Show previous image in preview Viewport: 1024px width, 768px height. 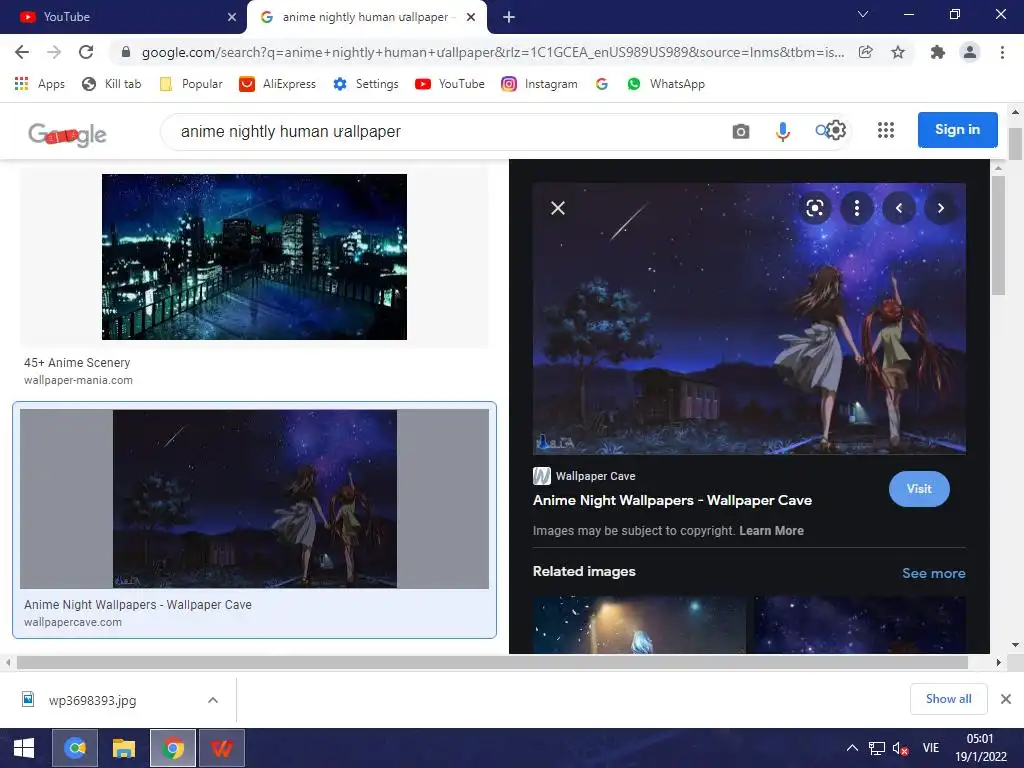tap(899, 208)
